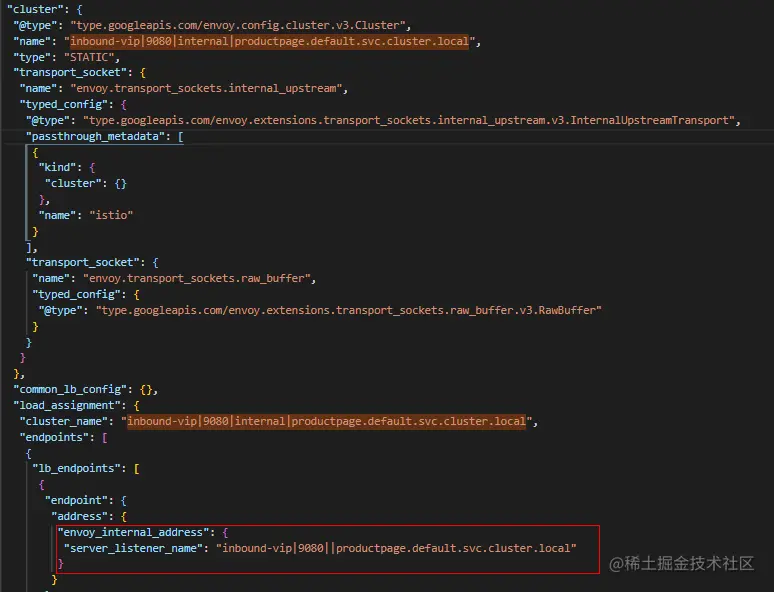Click the "kind" key
The width and height of the screenshot is (774, 592).
coord(57,167)
